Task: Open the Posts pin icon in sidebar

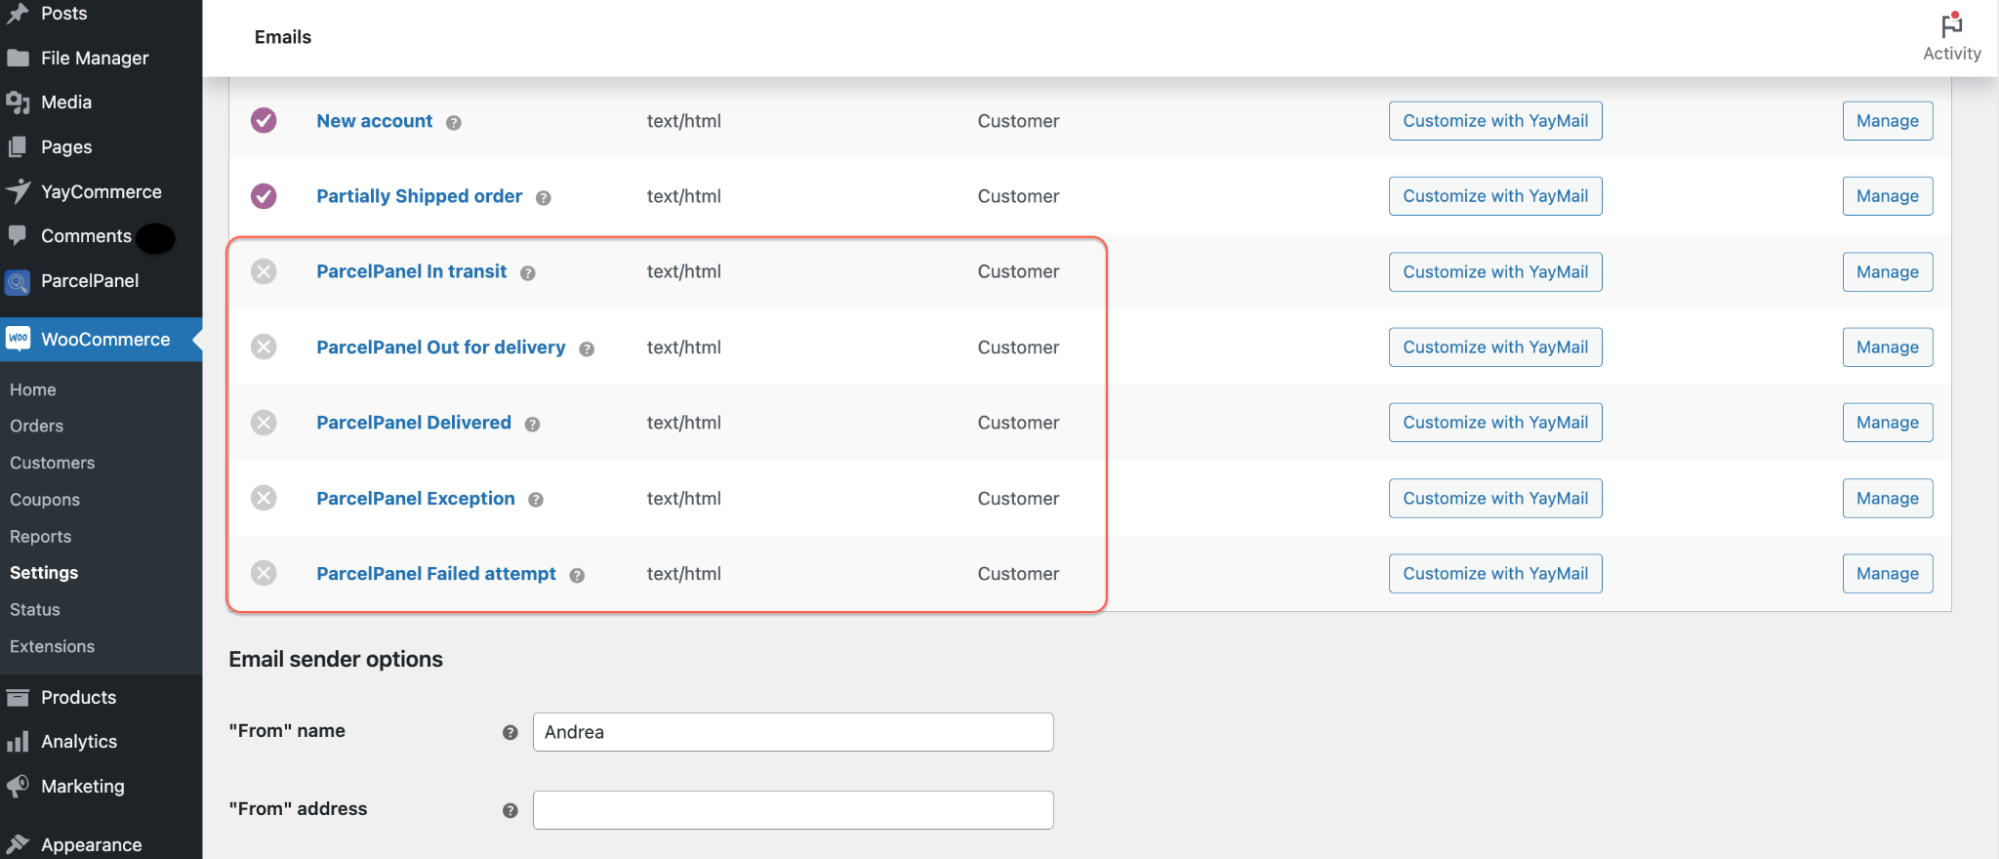Action: (18, 14)
